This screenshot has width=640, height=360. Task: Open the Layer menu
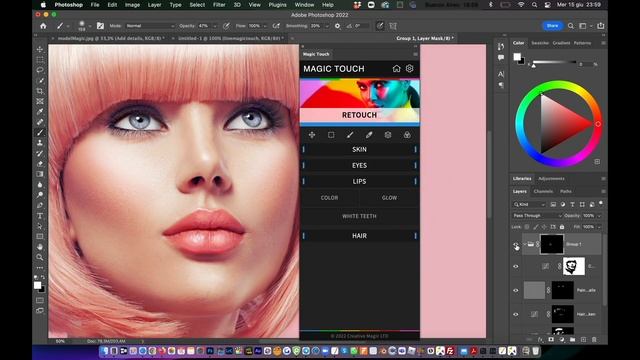154,5
